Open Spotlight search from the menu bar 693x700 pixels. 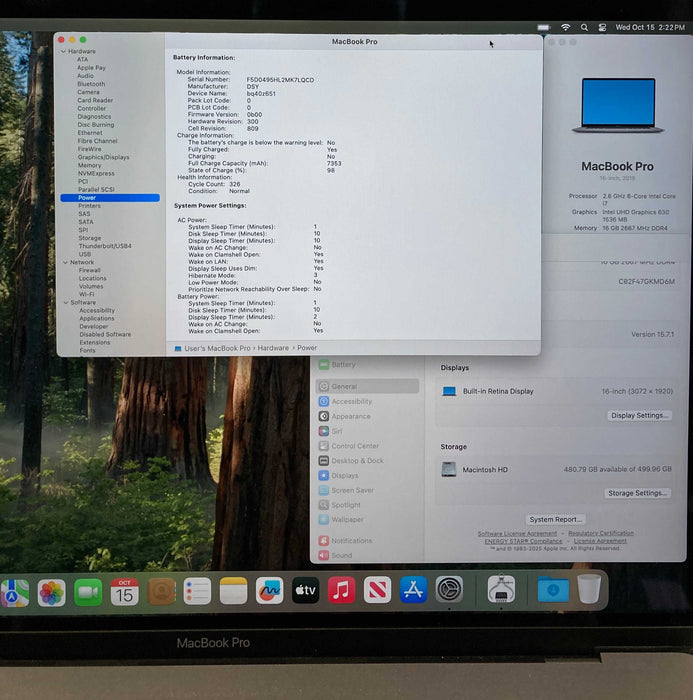tap(586, 27)
